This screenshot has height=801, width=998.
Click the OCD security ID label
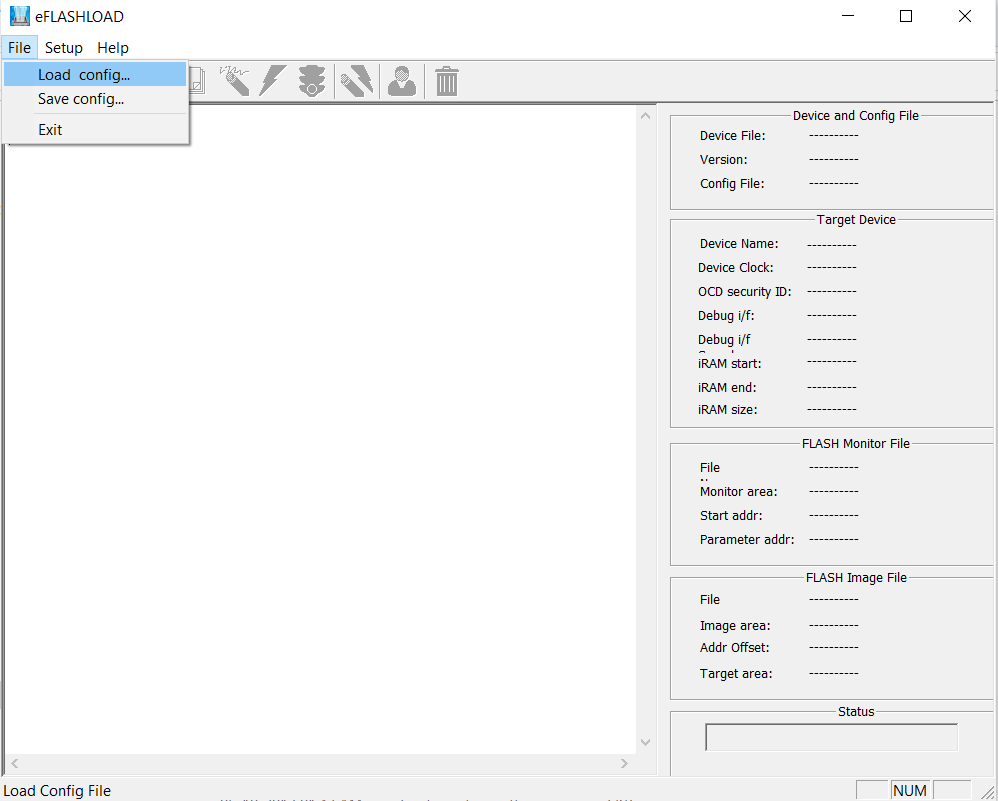coord(745,292)
